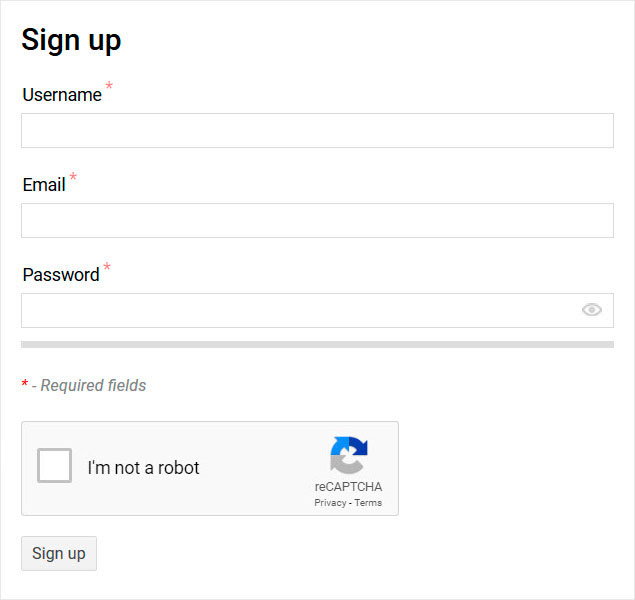This screenshot has height=600, width=635.
Task: Open the reCAPTCHA Terms link
Action: 368,503
